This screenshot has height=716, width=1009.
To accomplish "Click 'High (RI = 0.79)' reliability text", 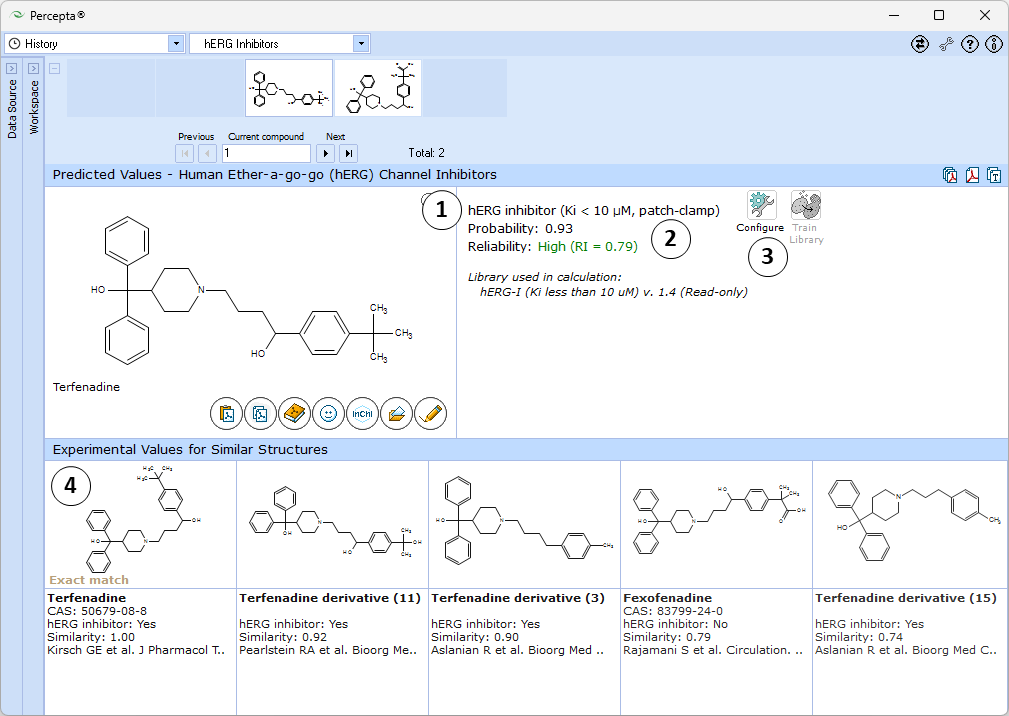I will (587, 246).
